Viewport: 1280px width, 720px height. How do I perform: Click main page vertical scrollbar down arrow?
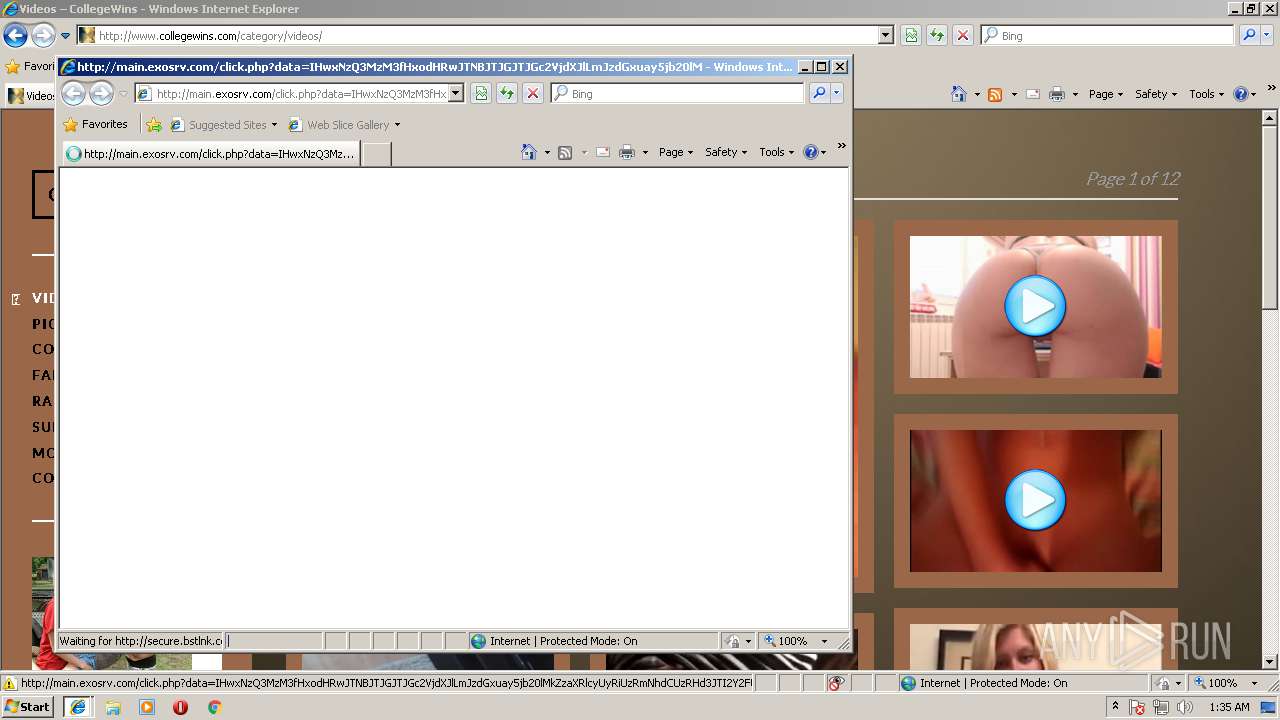[1271, 662]
